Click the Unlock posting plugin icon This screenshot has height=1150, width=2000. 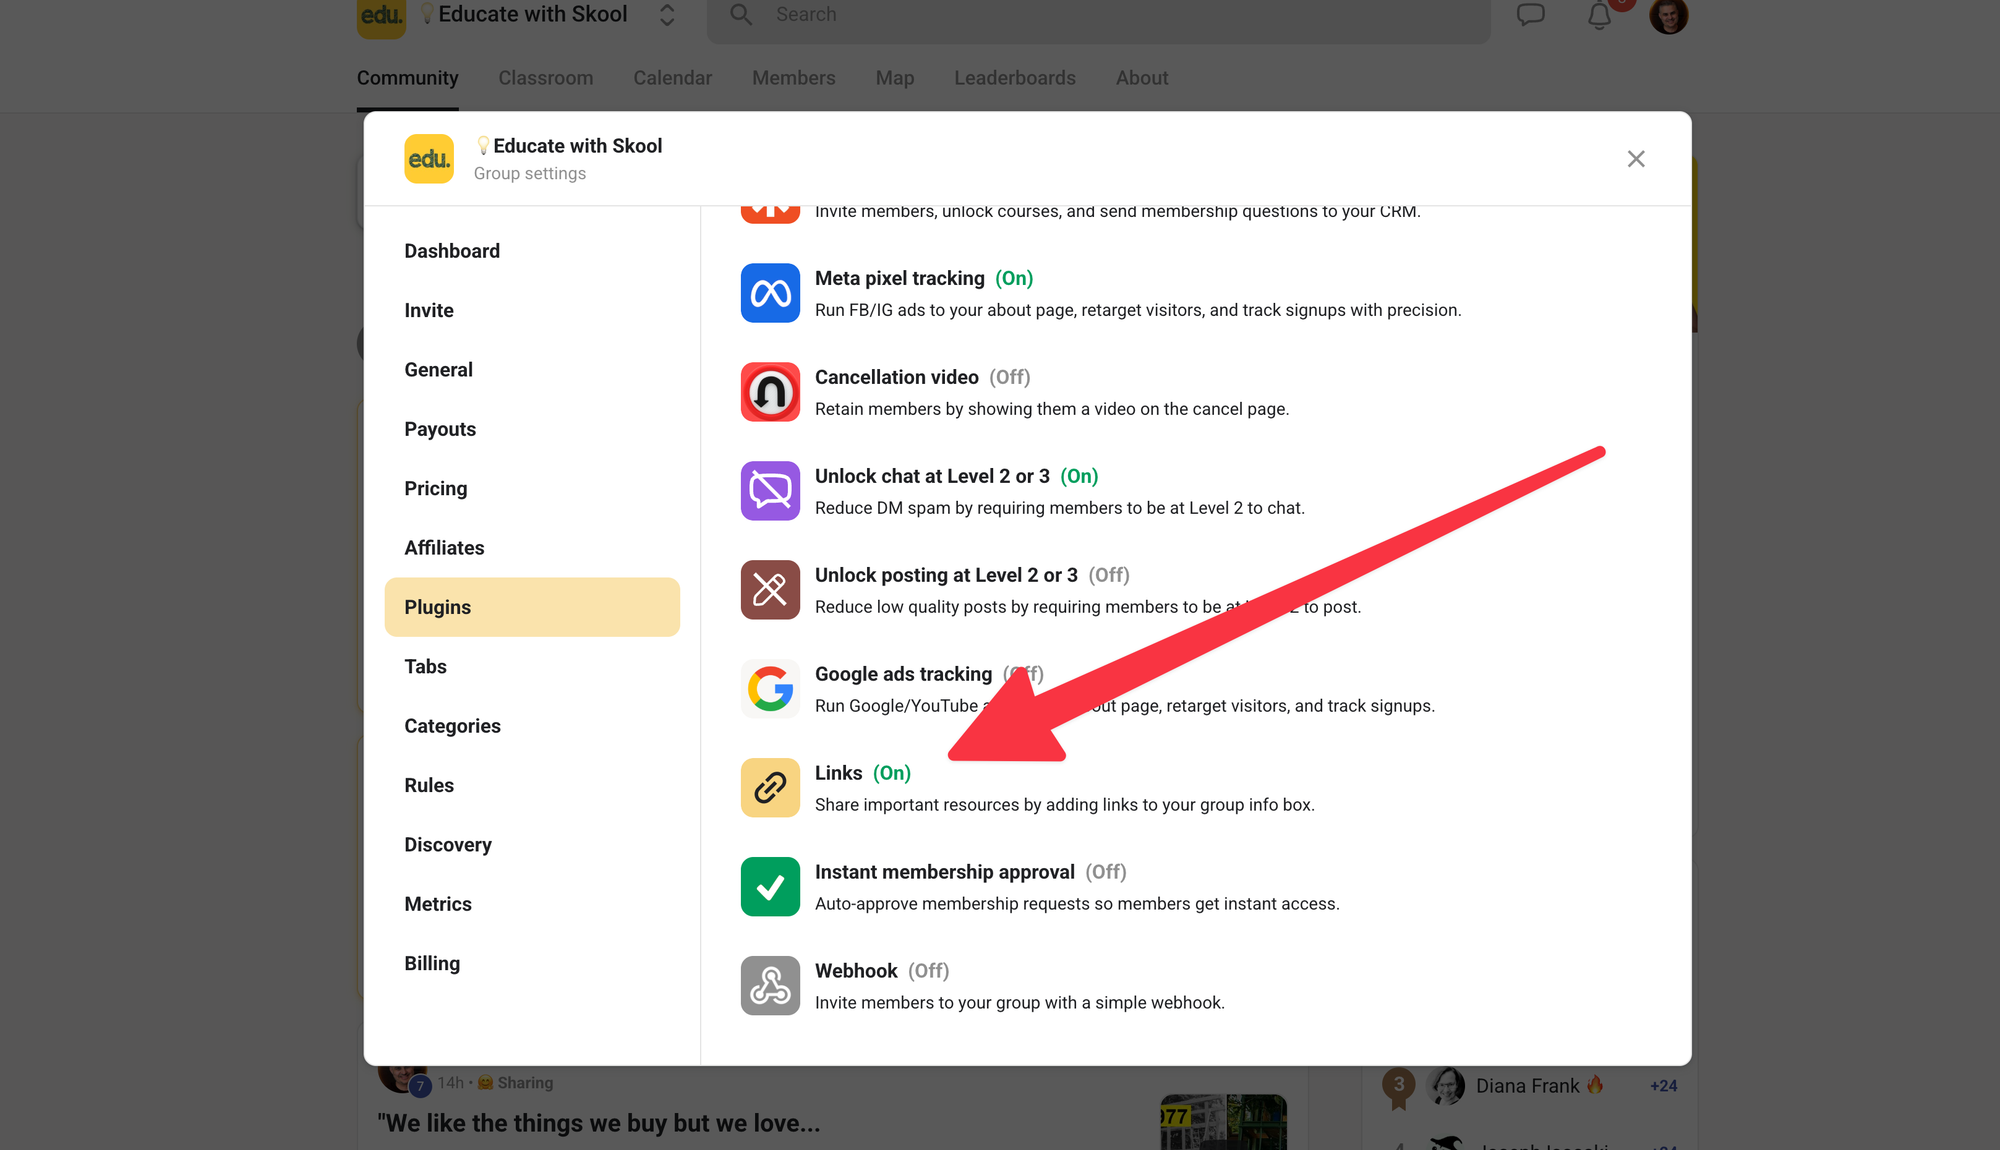pyautogui.click(x=770, y=590)
